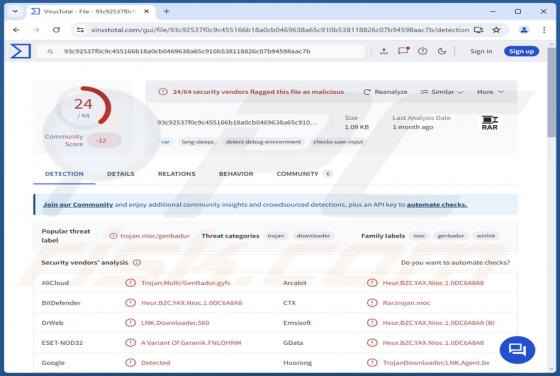Click the alert icon beside trojan.nioc/genbadur
The width and height of the screenshot is (560, 376).
113,236
